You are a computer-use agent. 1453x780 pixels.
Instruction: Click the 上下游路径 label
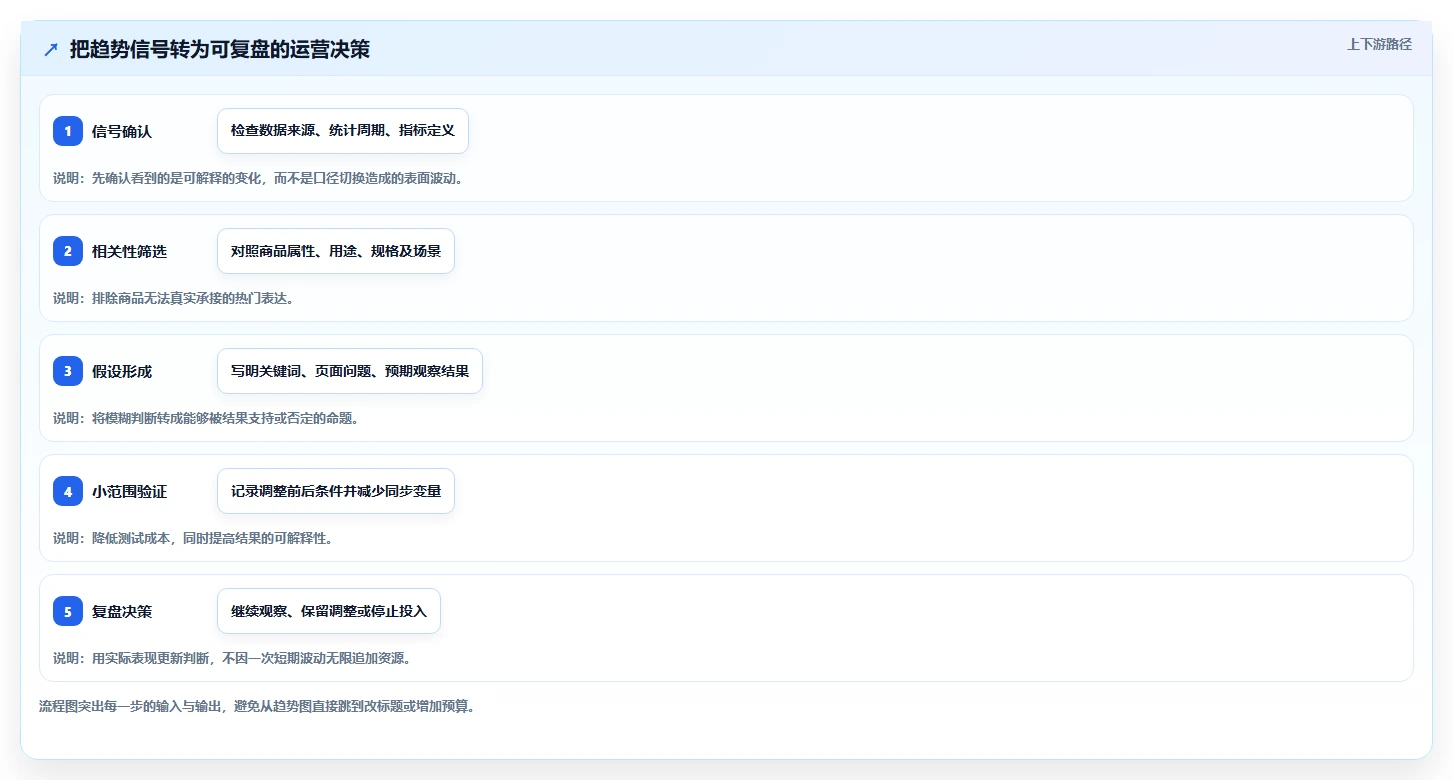(1379, 44)
